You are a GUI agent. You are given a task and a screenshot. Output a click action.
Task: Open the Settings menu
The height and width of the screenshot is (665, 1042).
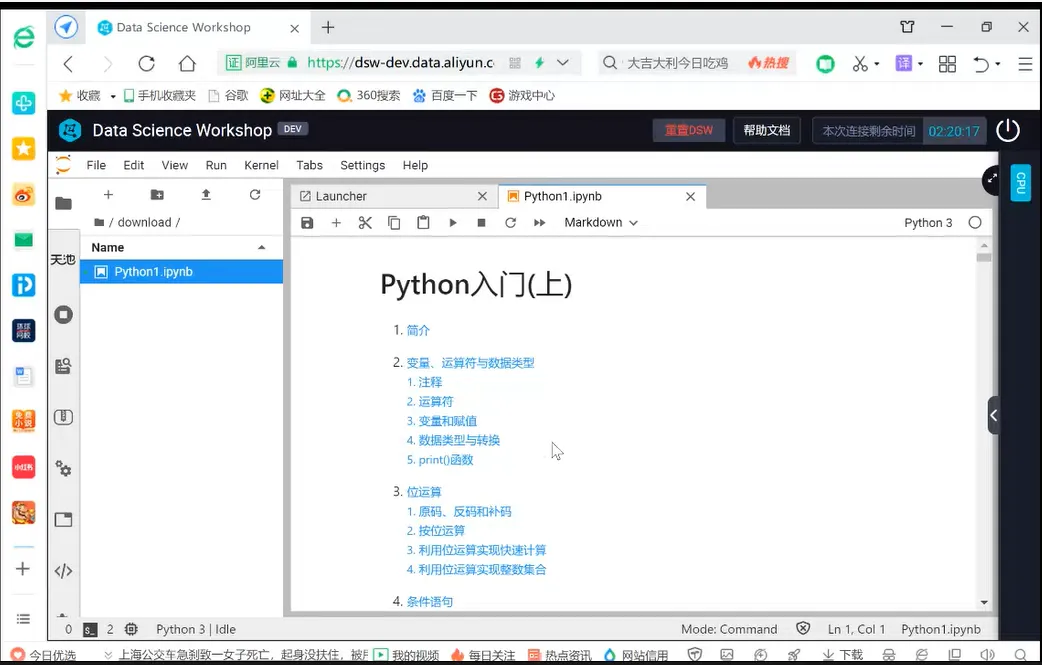(x=362, y=165)
